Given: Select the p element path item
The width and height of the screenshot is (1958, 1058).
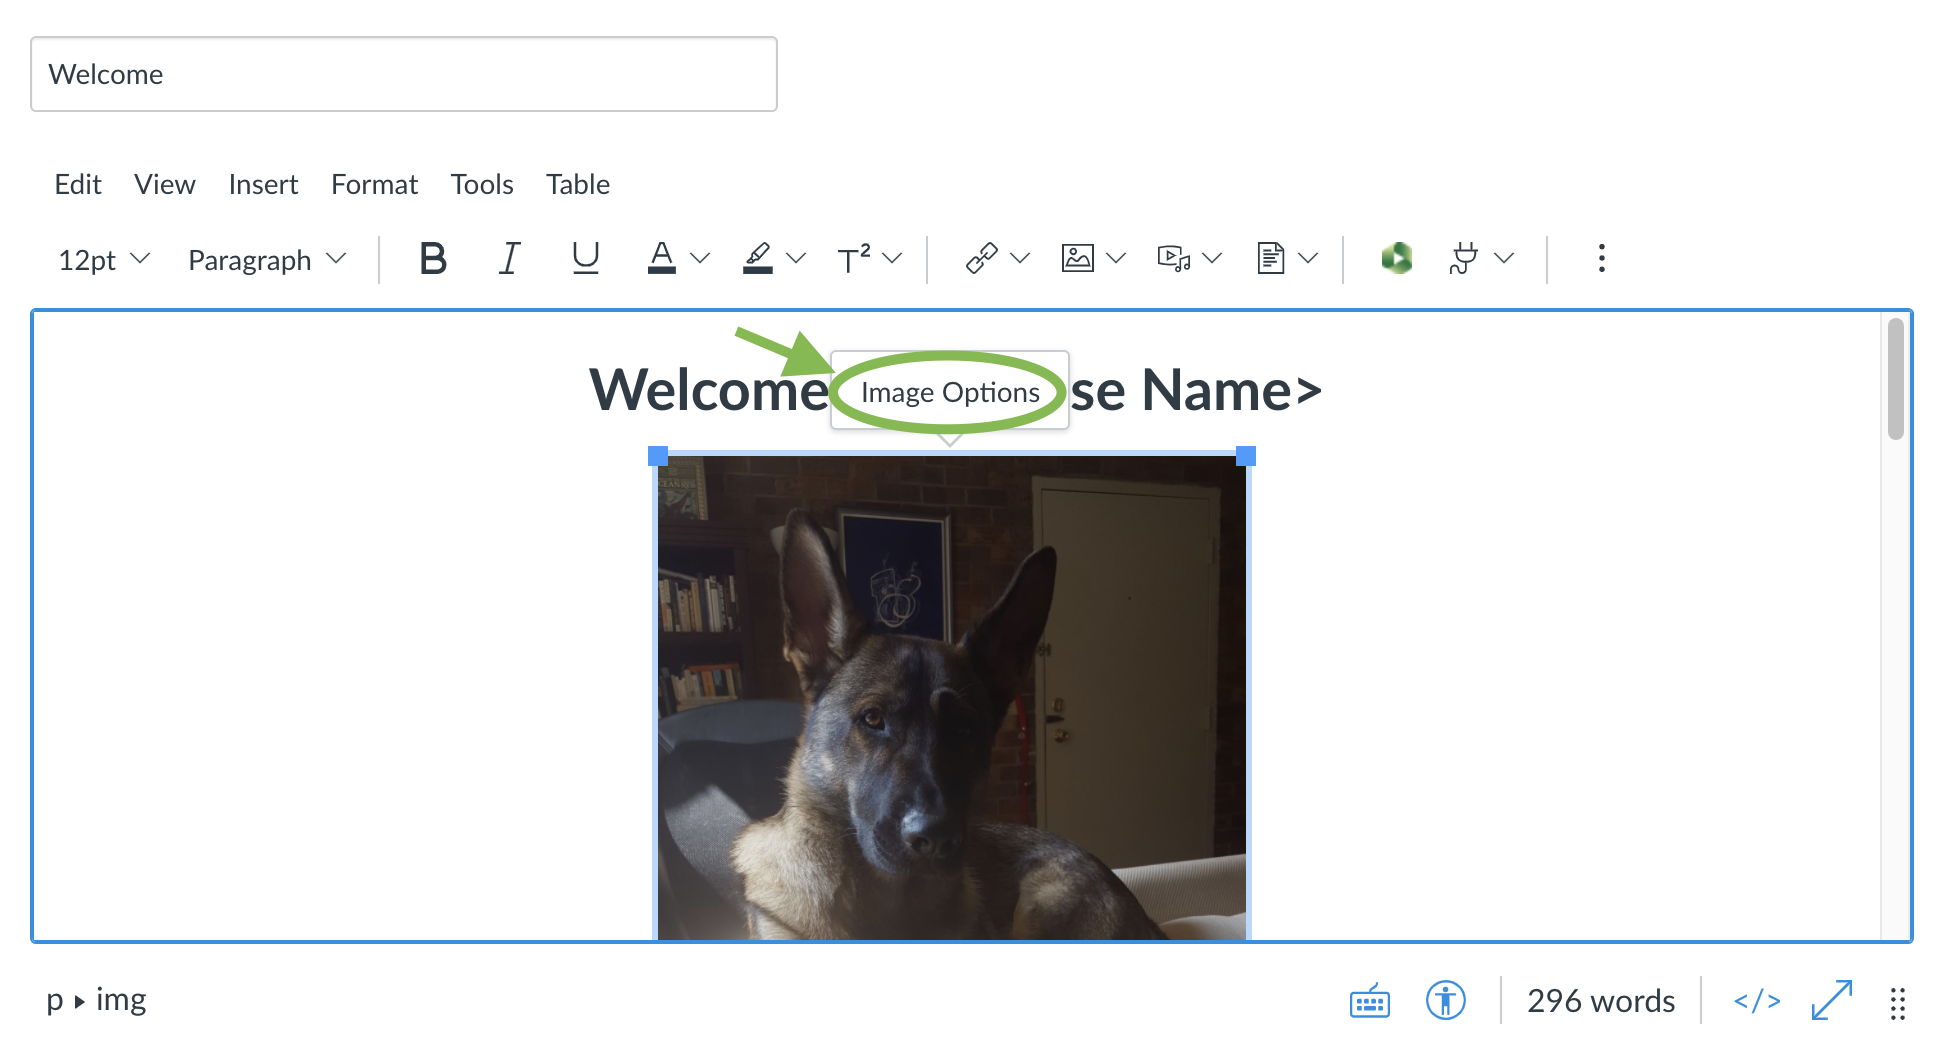Looking at the screenshot, I should point(54,1002).
